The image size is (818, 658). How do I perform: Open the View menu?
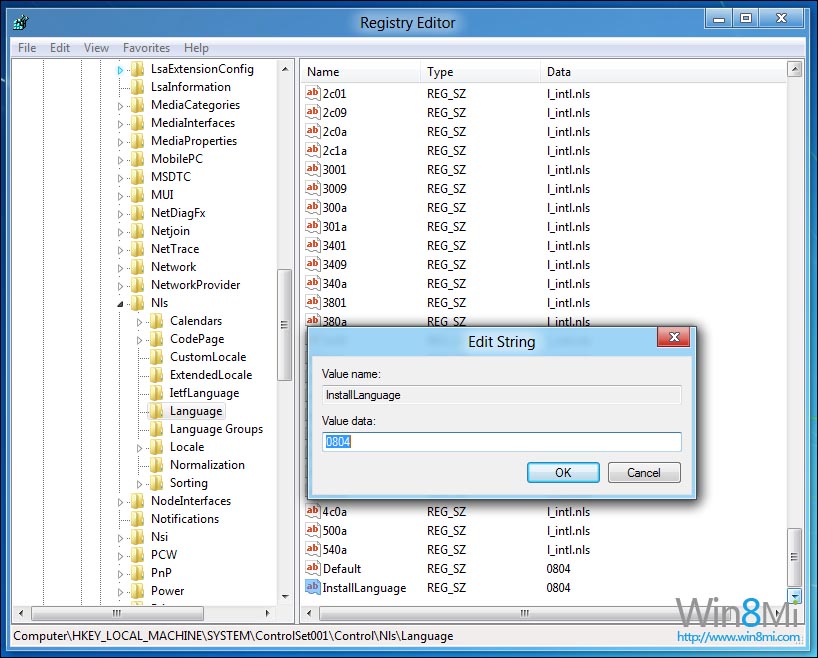coord(96,48)
